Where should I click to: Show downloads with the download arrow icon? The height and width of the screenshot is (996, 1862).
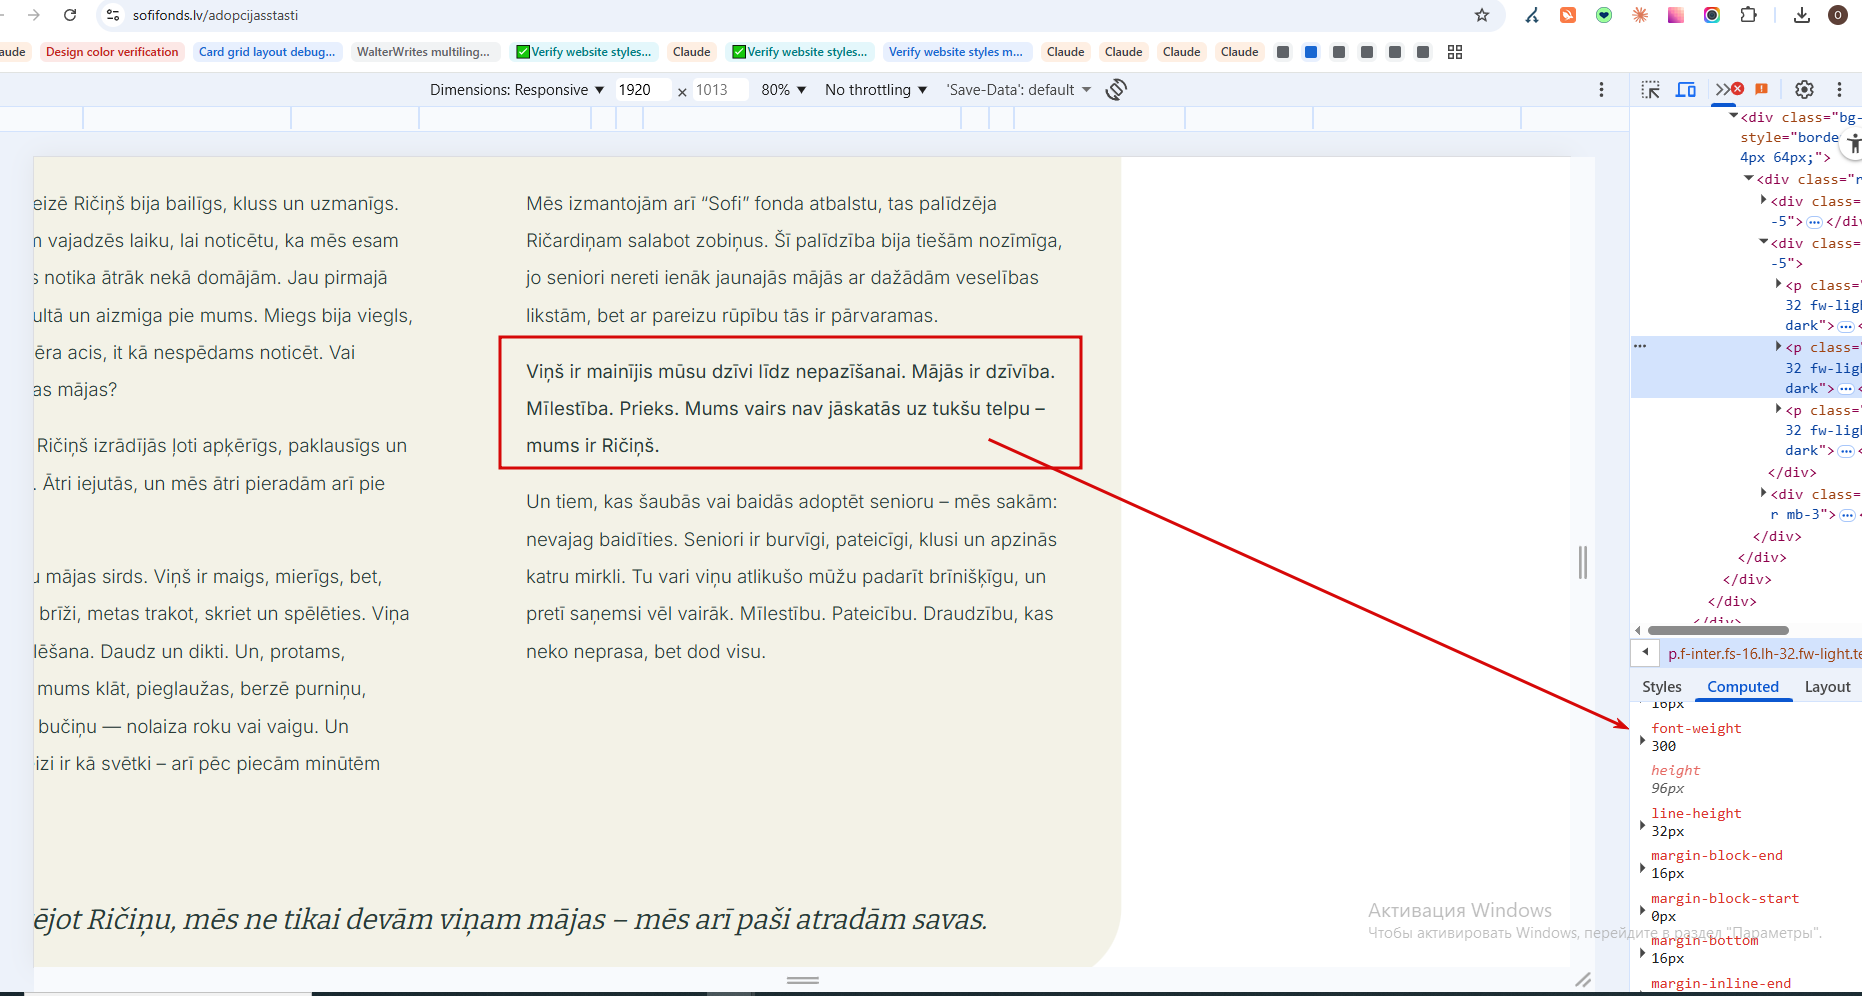(1802, 15)
